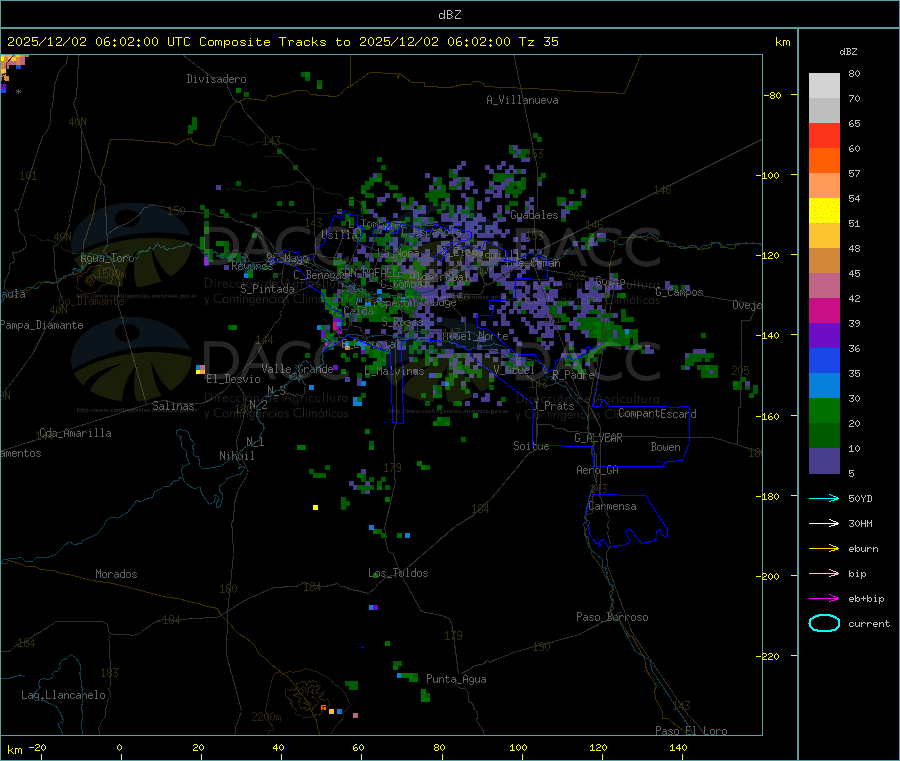Pick the bright yellow dBZ swatch above 51
Viewport: 900px width, 761px height.
(x=824, y=211)
